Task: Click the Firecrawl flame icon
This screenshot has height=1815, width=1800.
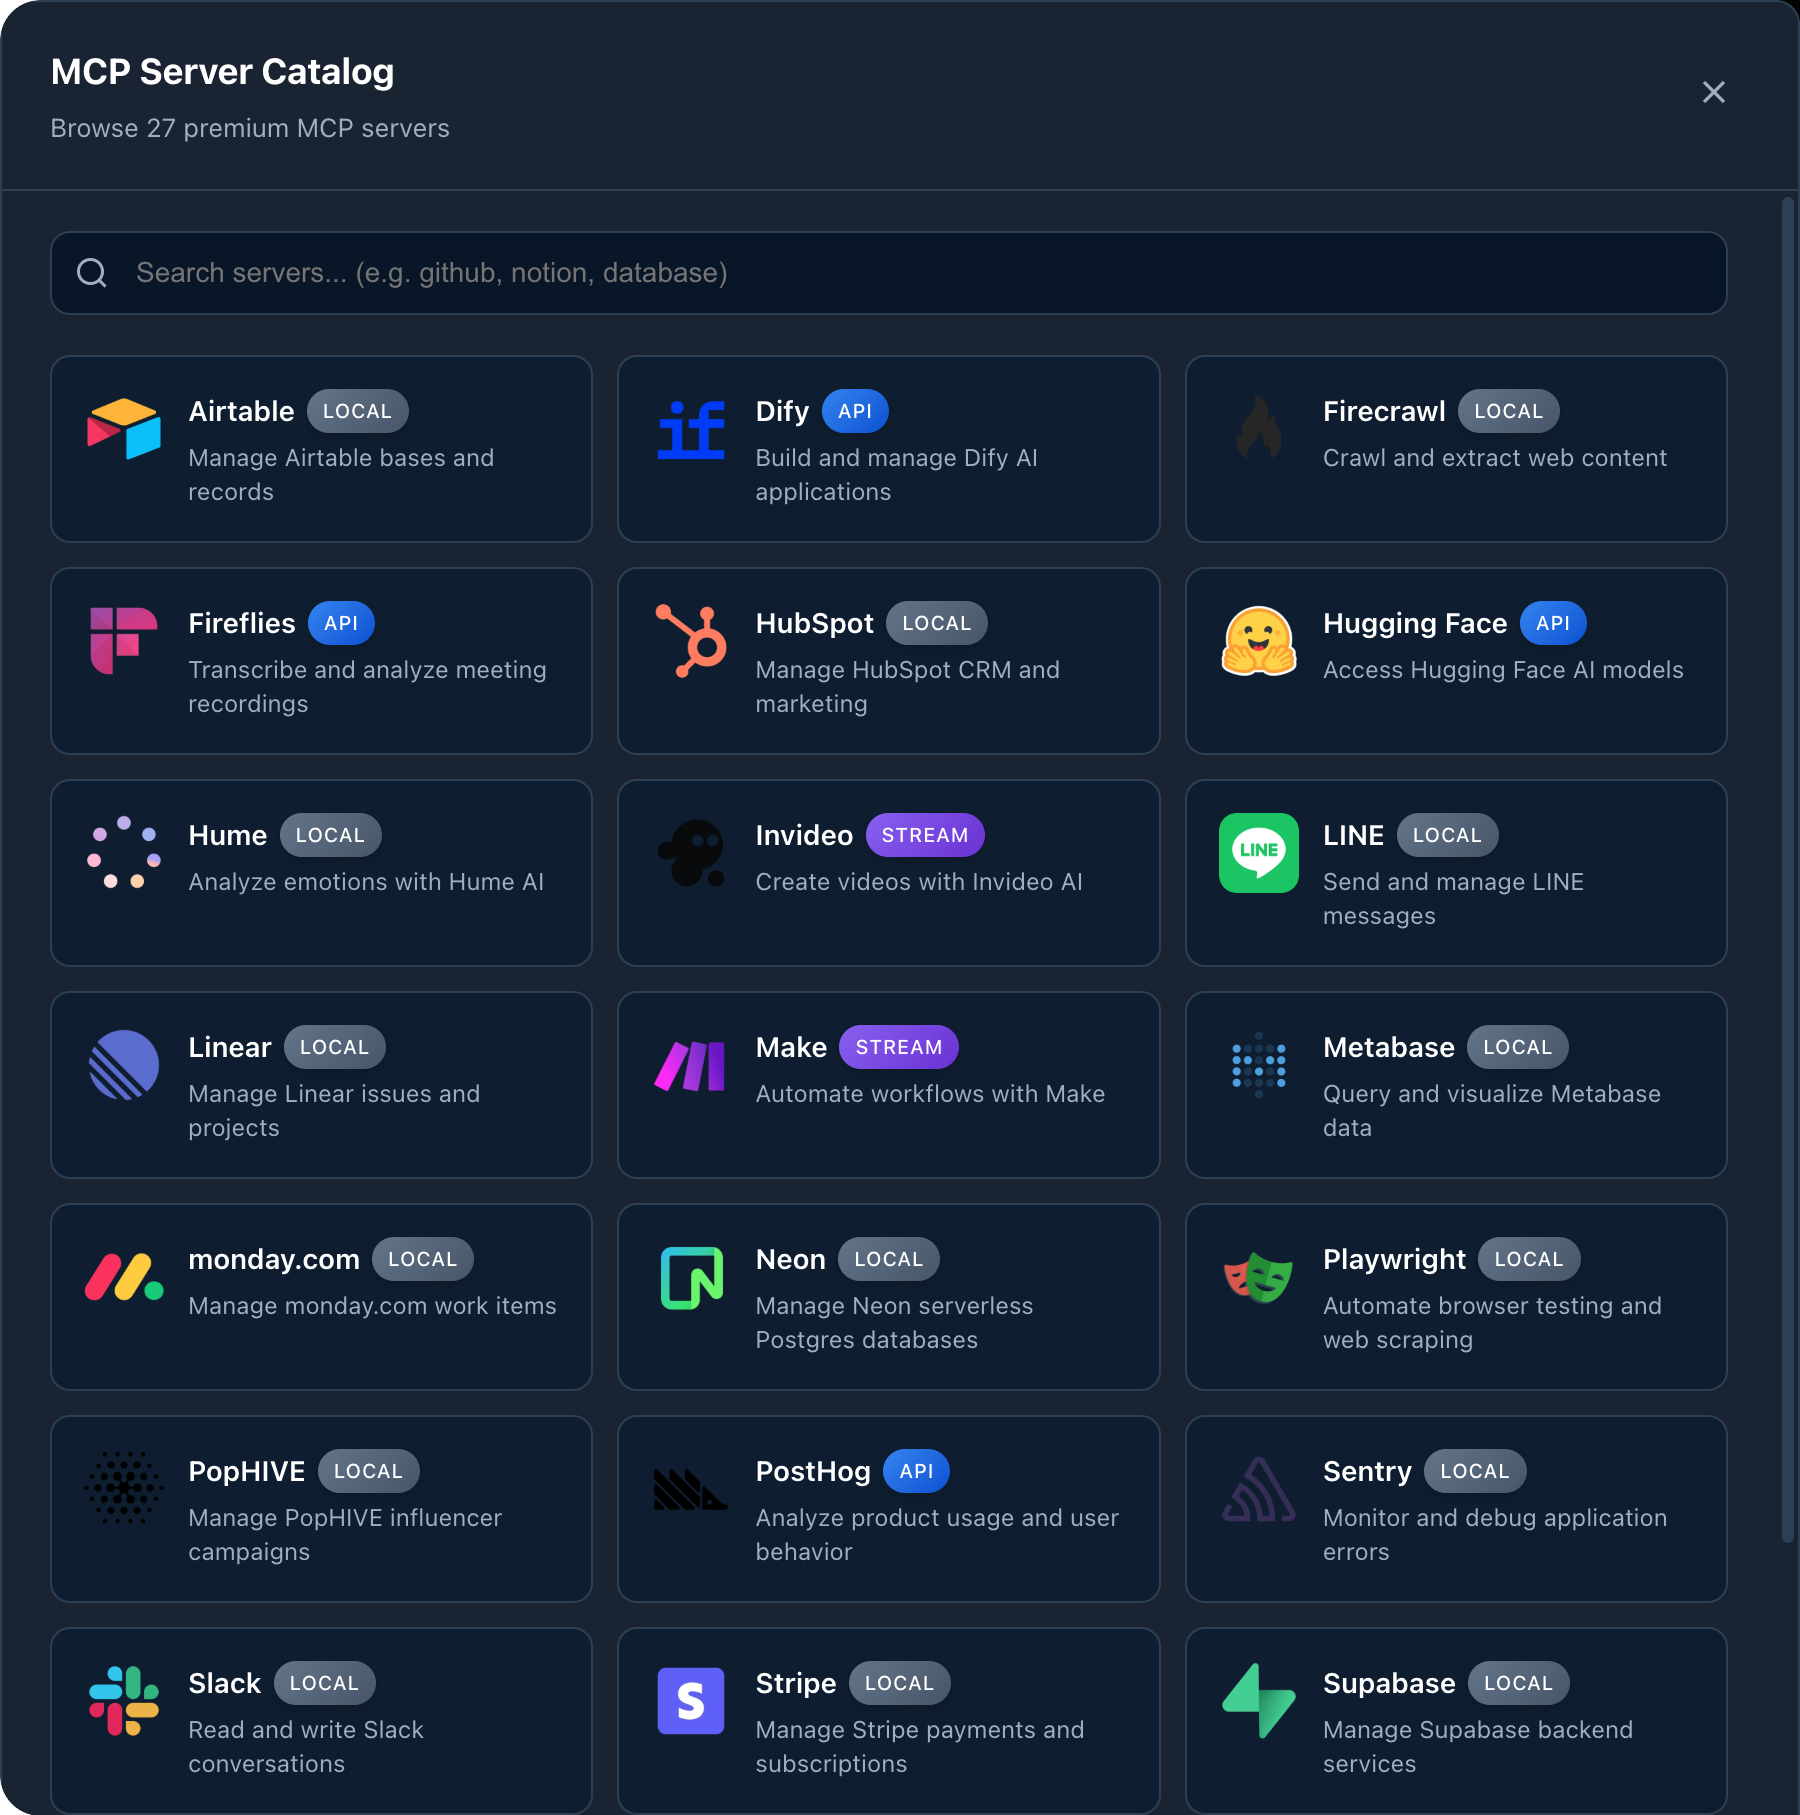Action: (1259, 430)
